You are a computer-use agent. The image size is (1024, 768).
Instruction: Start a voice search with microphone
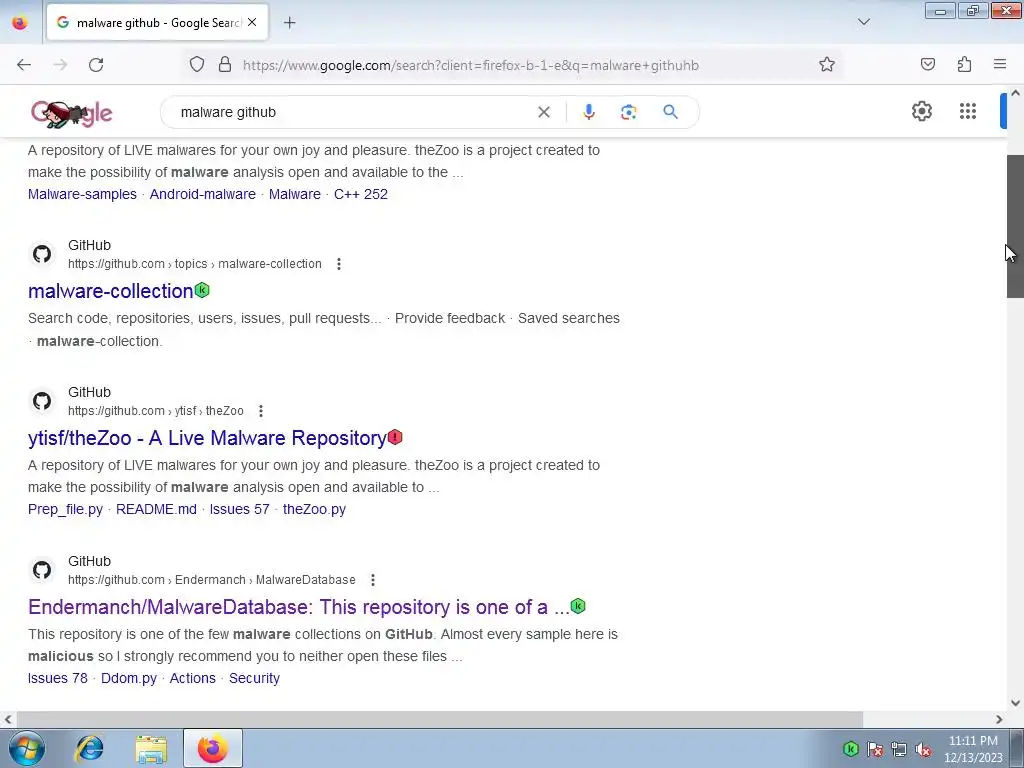[x=588, y=112]
